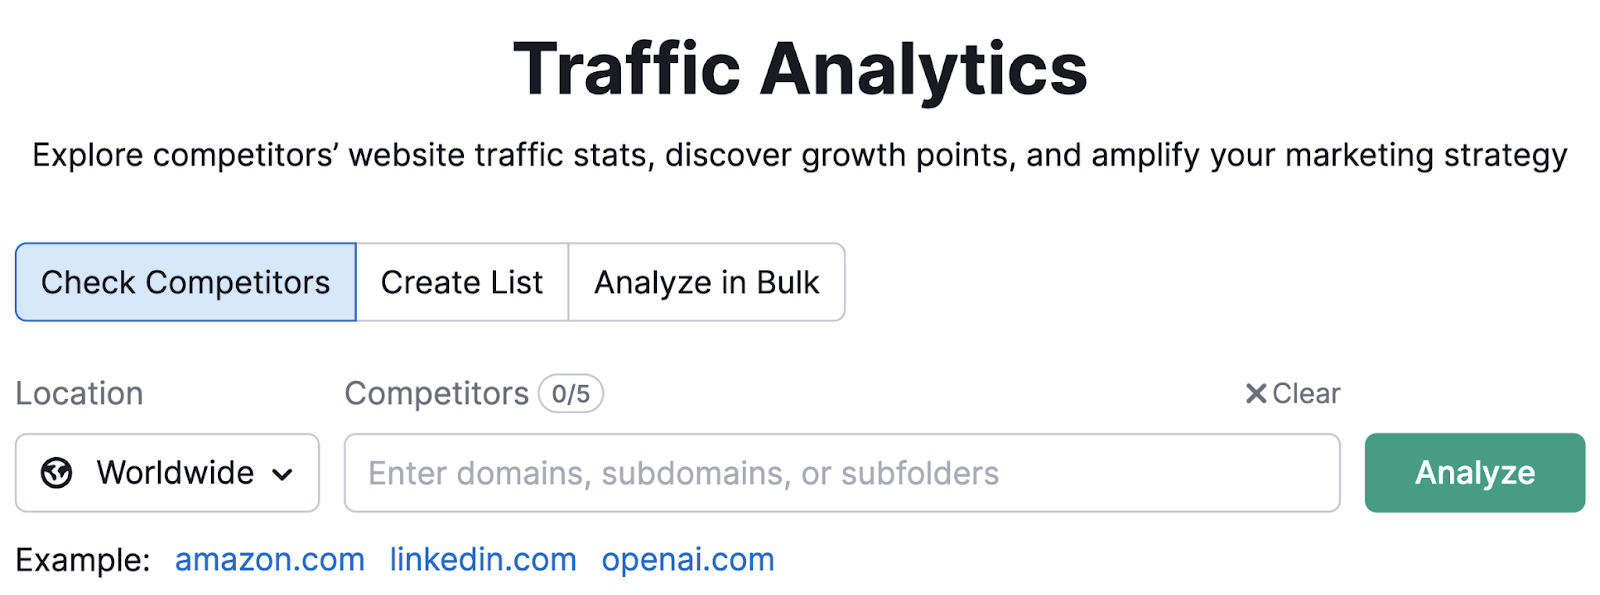1600x595 pixels.
Task: Click the globe icon in Location selector
Action: [x=57, y=472]
